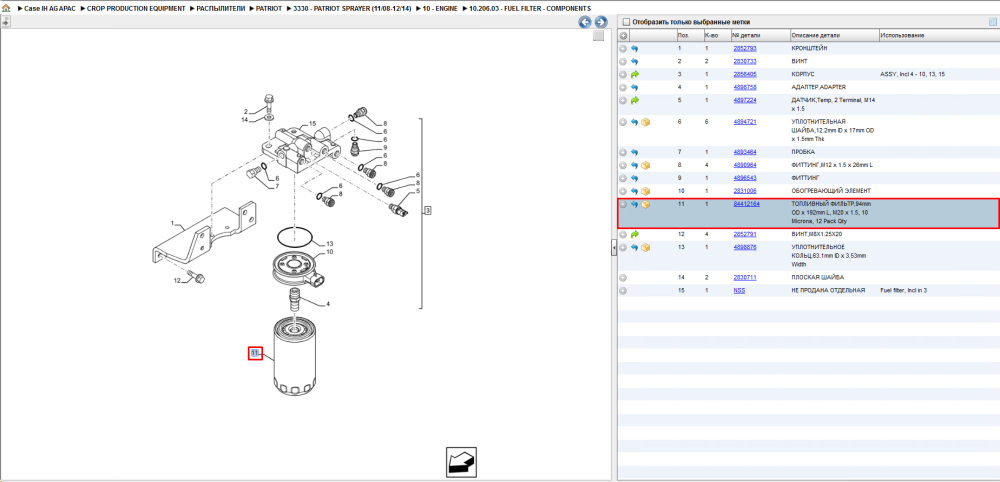Select callout 1 bracket in diagram
1000x482 pixels.
(172, 224)
